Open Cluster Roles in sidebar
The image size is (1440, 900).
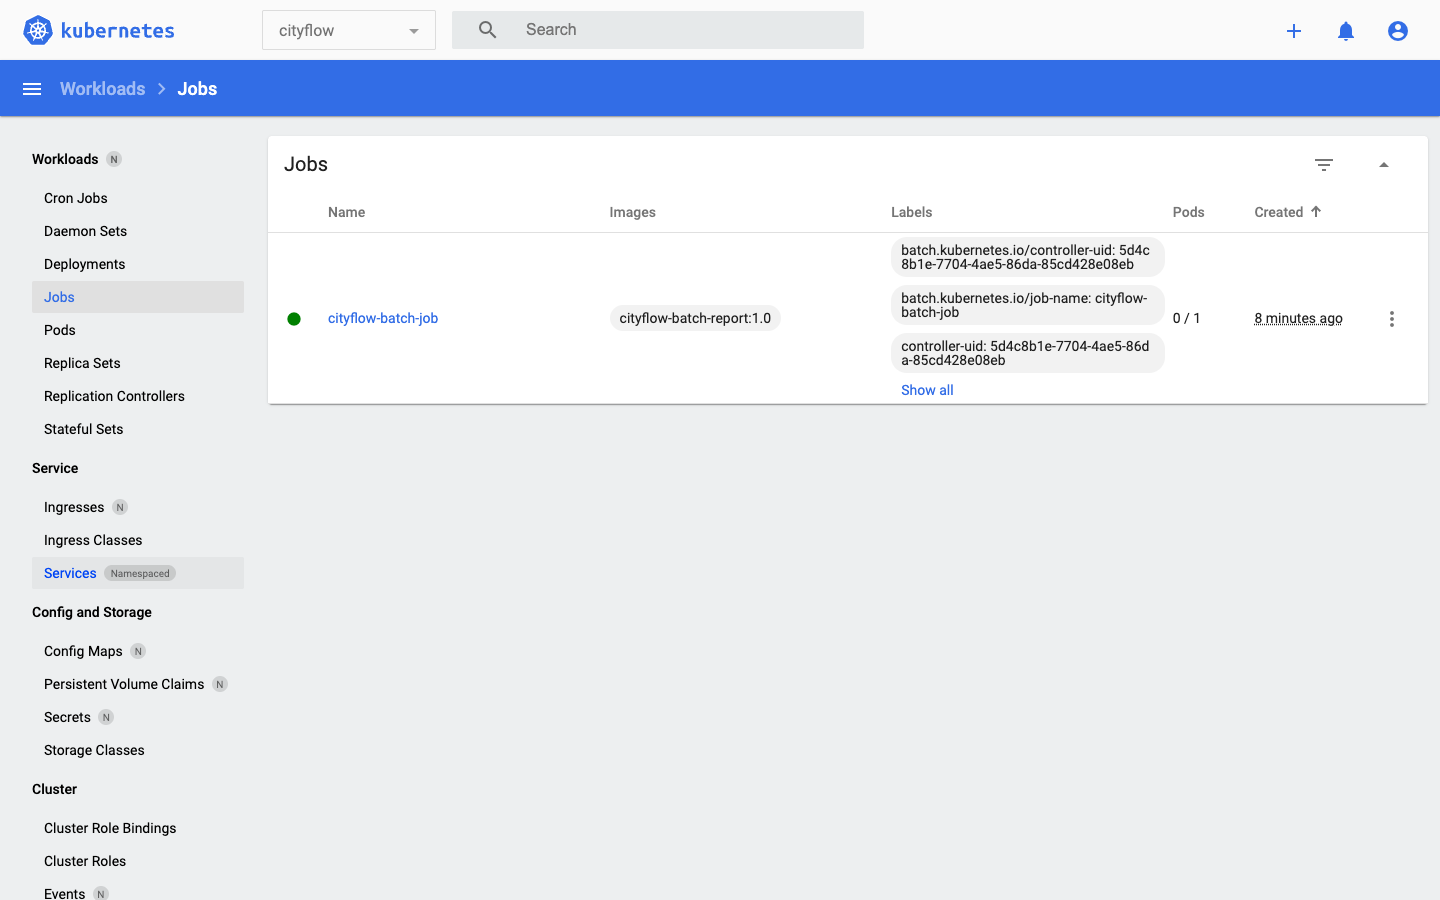(x=138, y=861)
